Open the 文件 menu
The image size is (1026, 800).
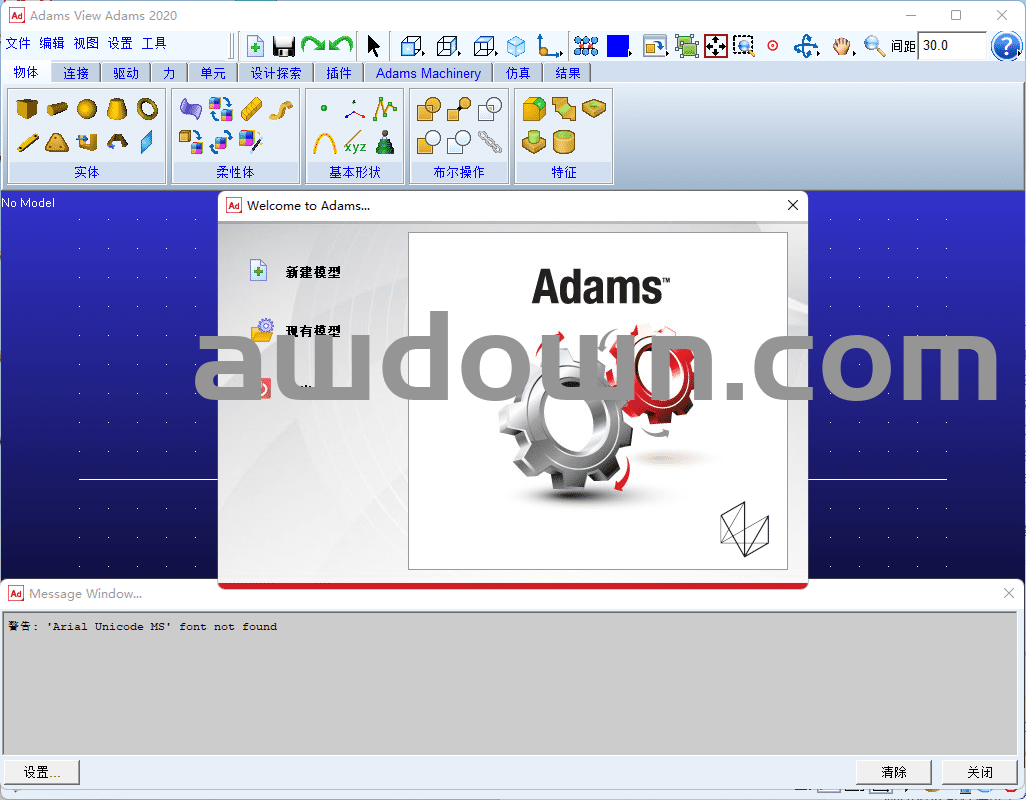pos(18,43)
